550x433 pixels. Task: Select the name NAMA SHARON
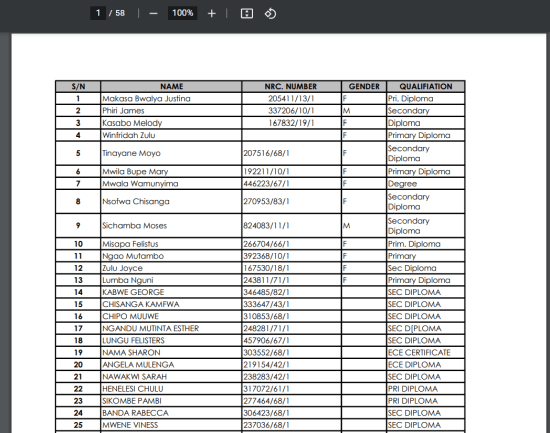click(131, 353)
